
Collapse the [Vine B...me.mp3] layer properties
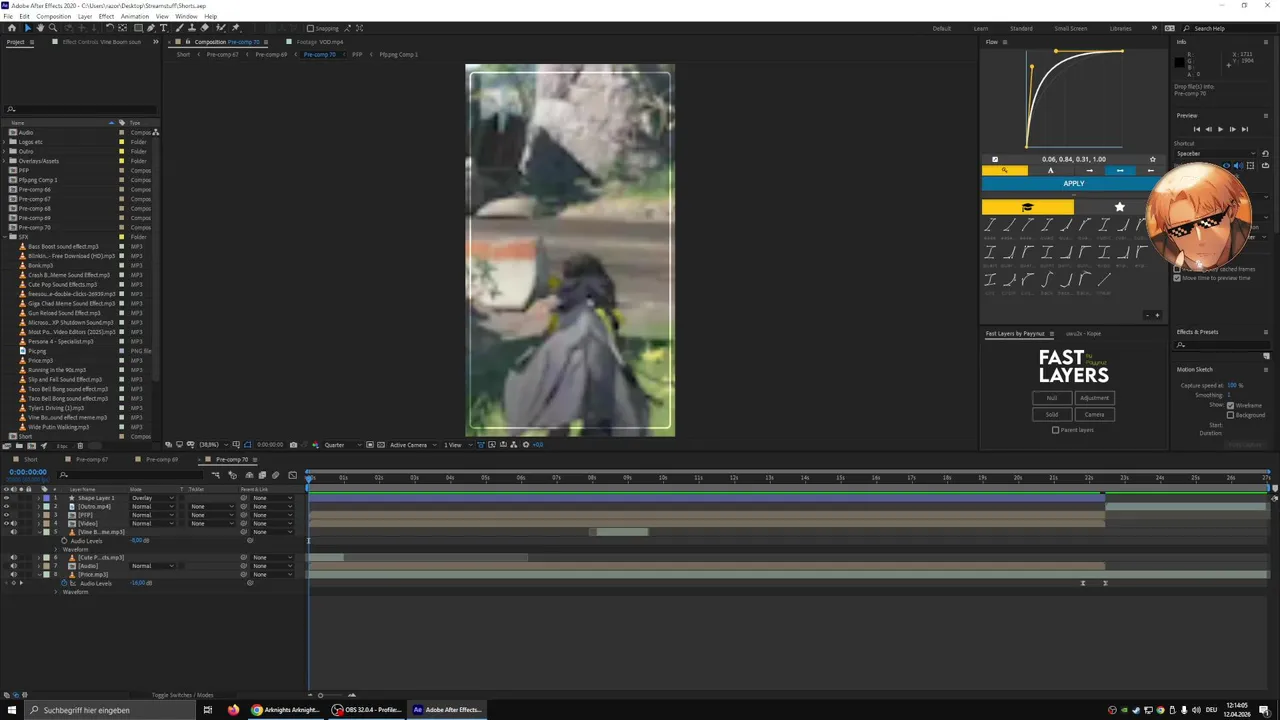point(39,532)
